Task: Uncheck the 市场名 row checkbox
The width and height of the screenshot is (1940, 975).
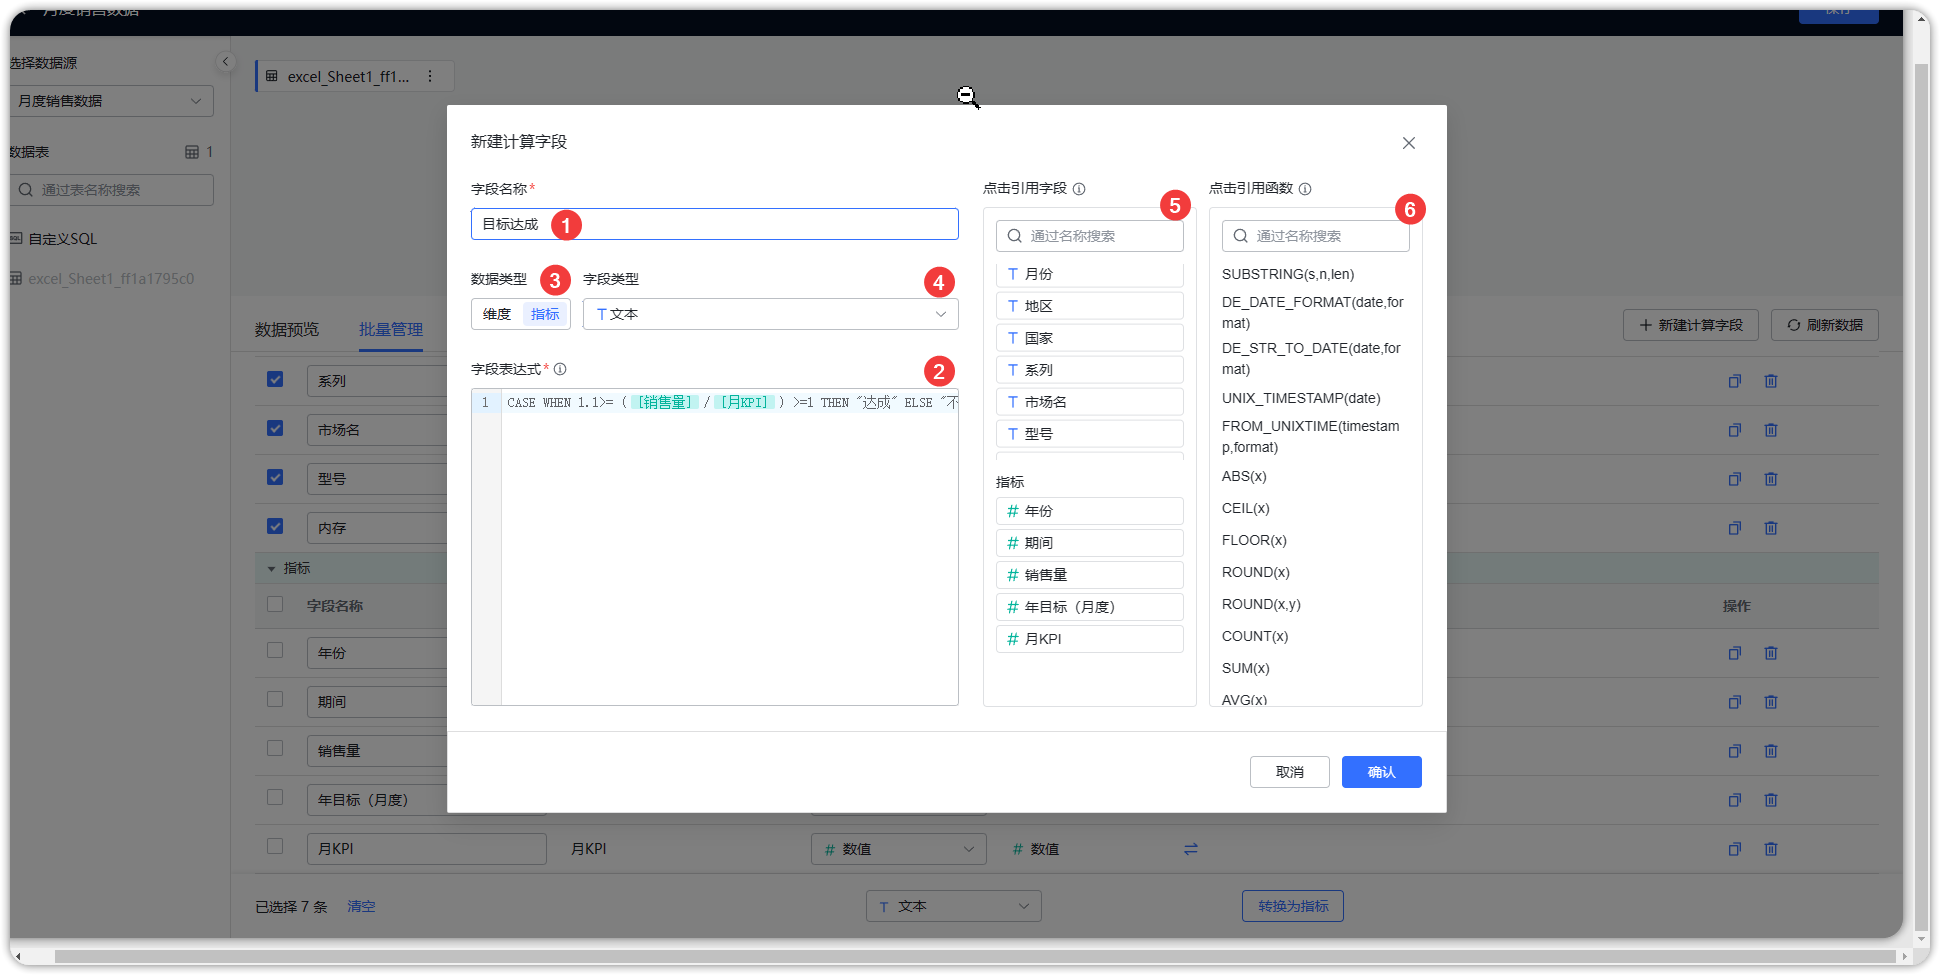Action: 275,428
